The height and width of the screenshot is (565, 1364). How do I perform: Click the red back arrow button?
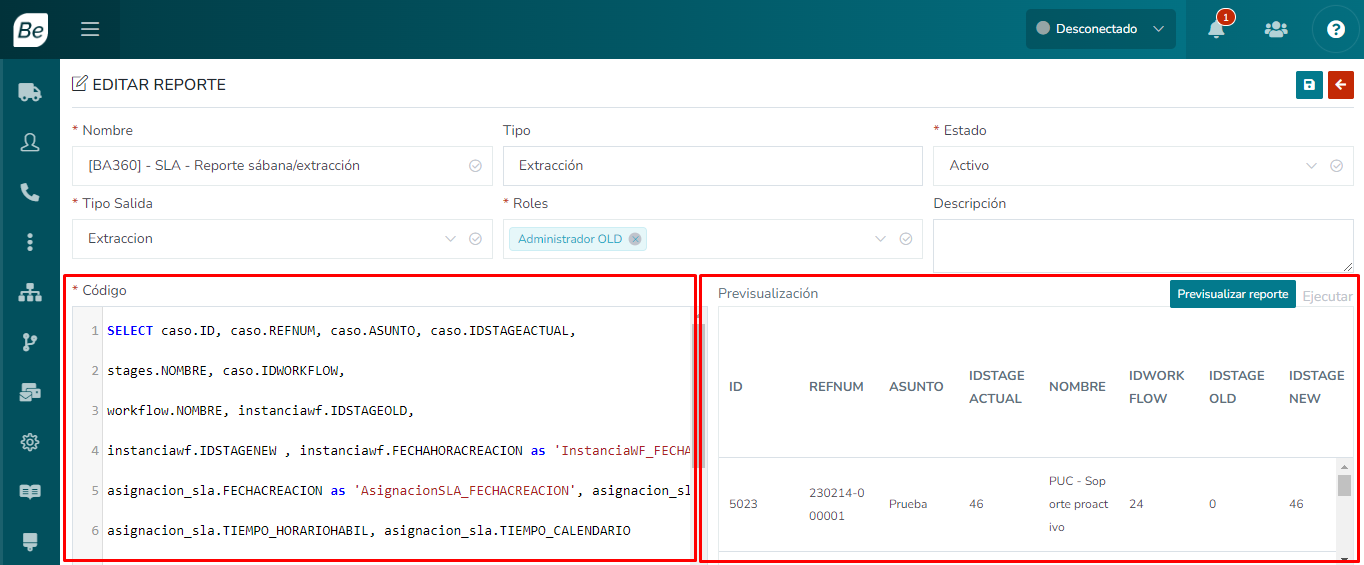coord(1340,85)
